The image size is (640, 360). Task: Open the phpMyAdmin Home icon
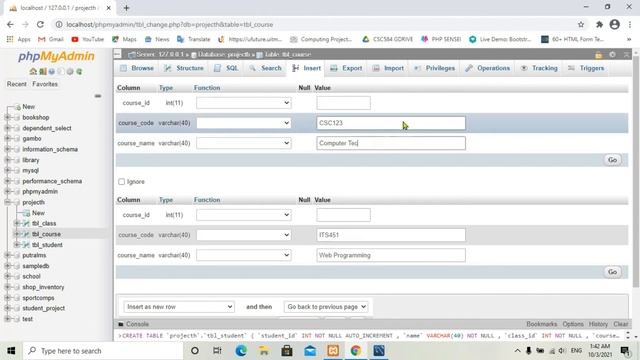33,71
